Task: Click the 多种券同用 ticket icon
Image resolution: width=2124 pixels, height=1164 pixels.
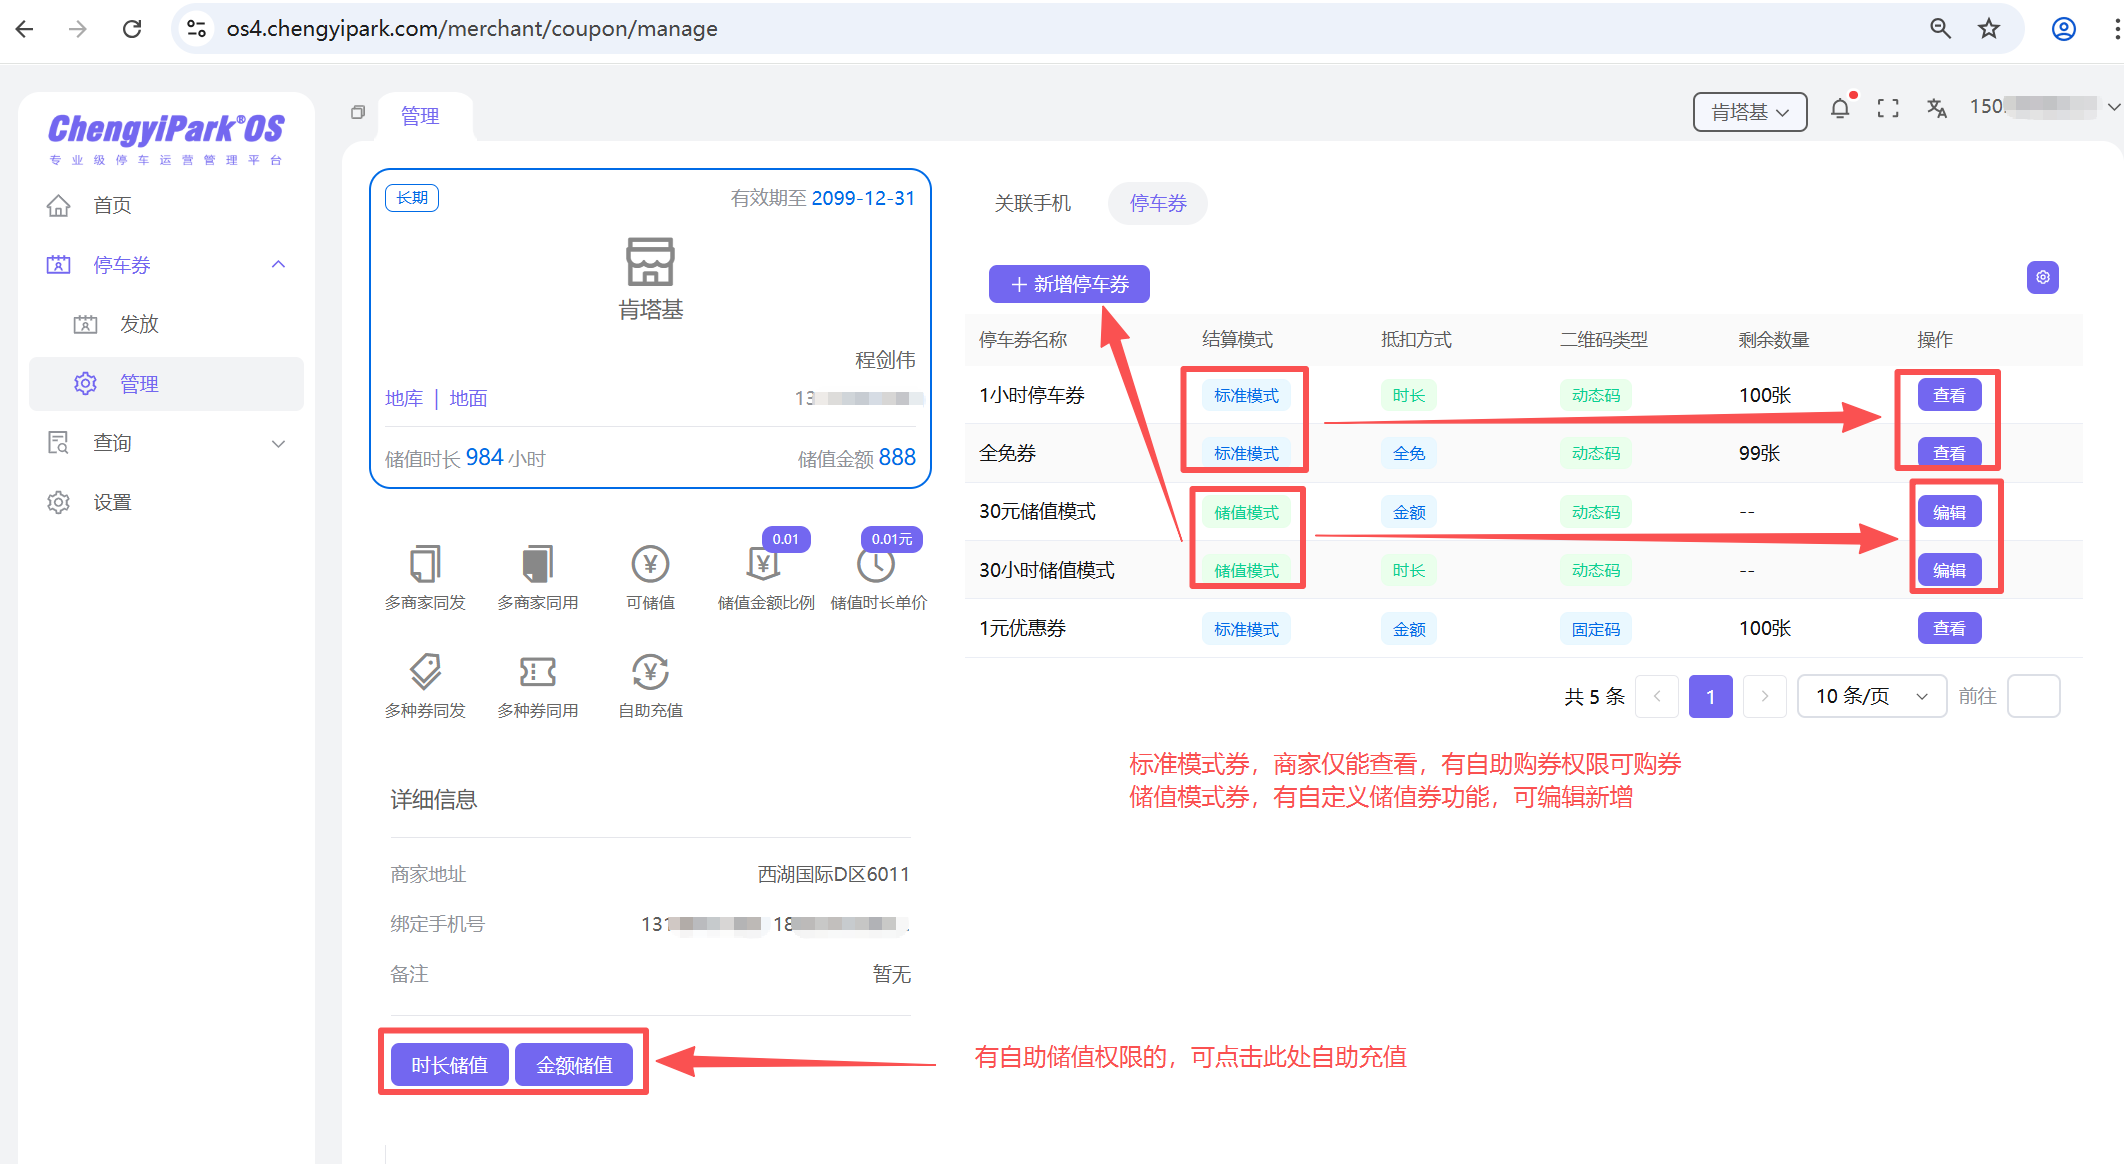Action: tap(537, 672)
